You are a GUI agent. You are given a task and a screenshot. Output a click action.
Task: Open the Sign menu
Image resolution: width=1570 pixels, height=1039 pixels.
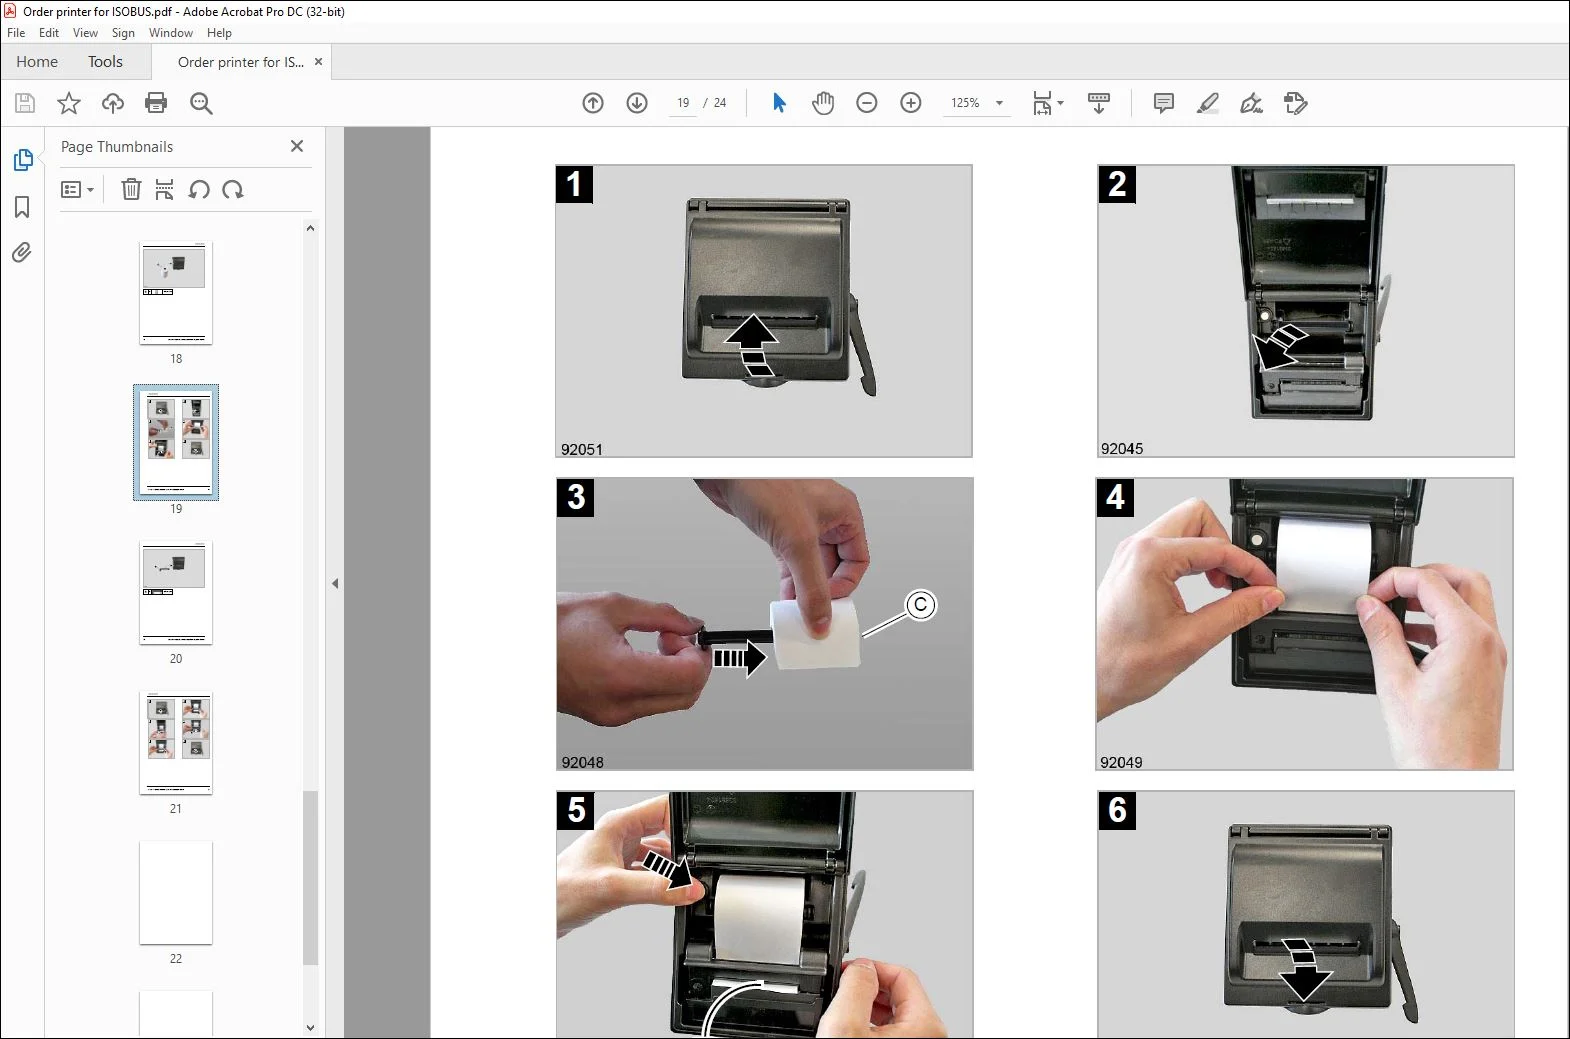tap(123, 33)
